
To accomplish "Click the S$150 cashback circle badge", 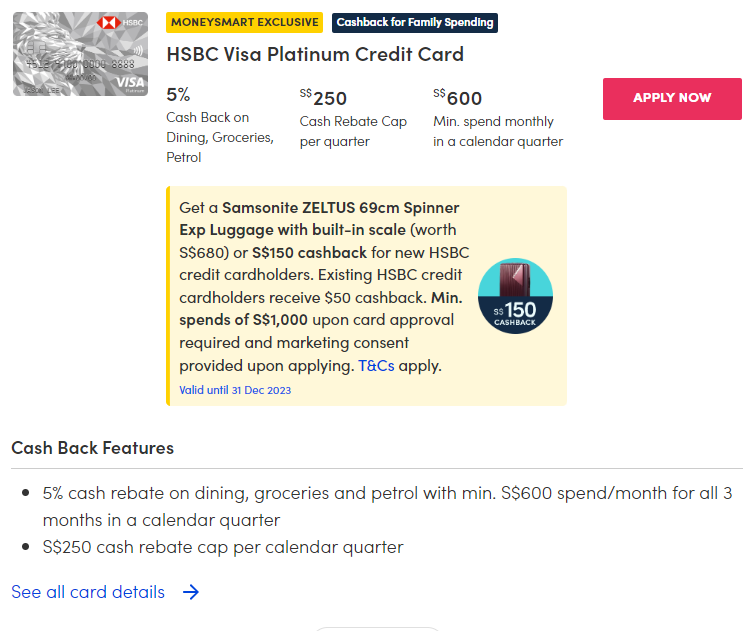I will (x=515, y=314).
